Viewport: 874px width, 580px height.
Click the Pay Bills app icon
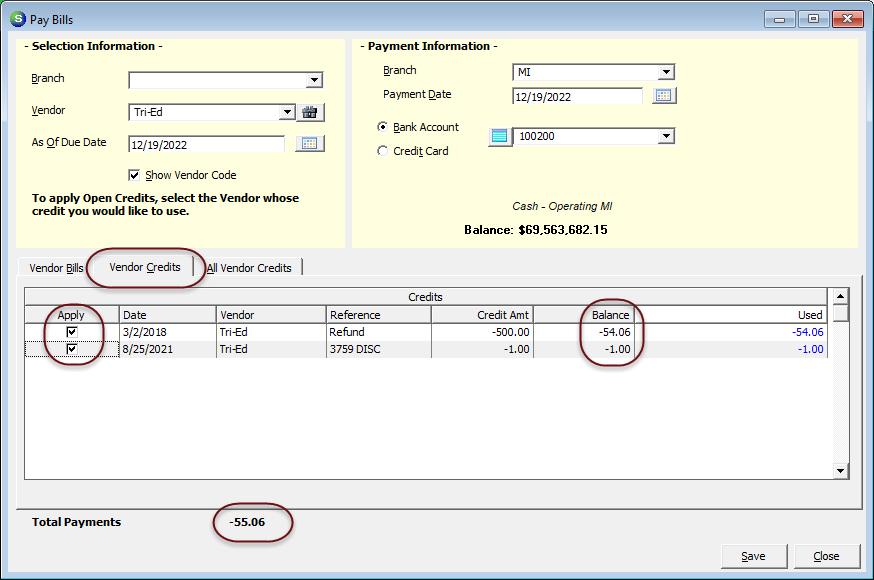[18, 19]
